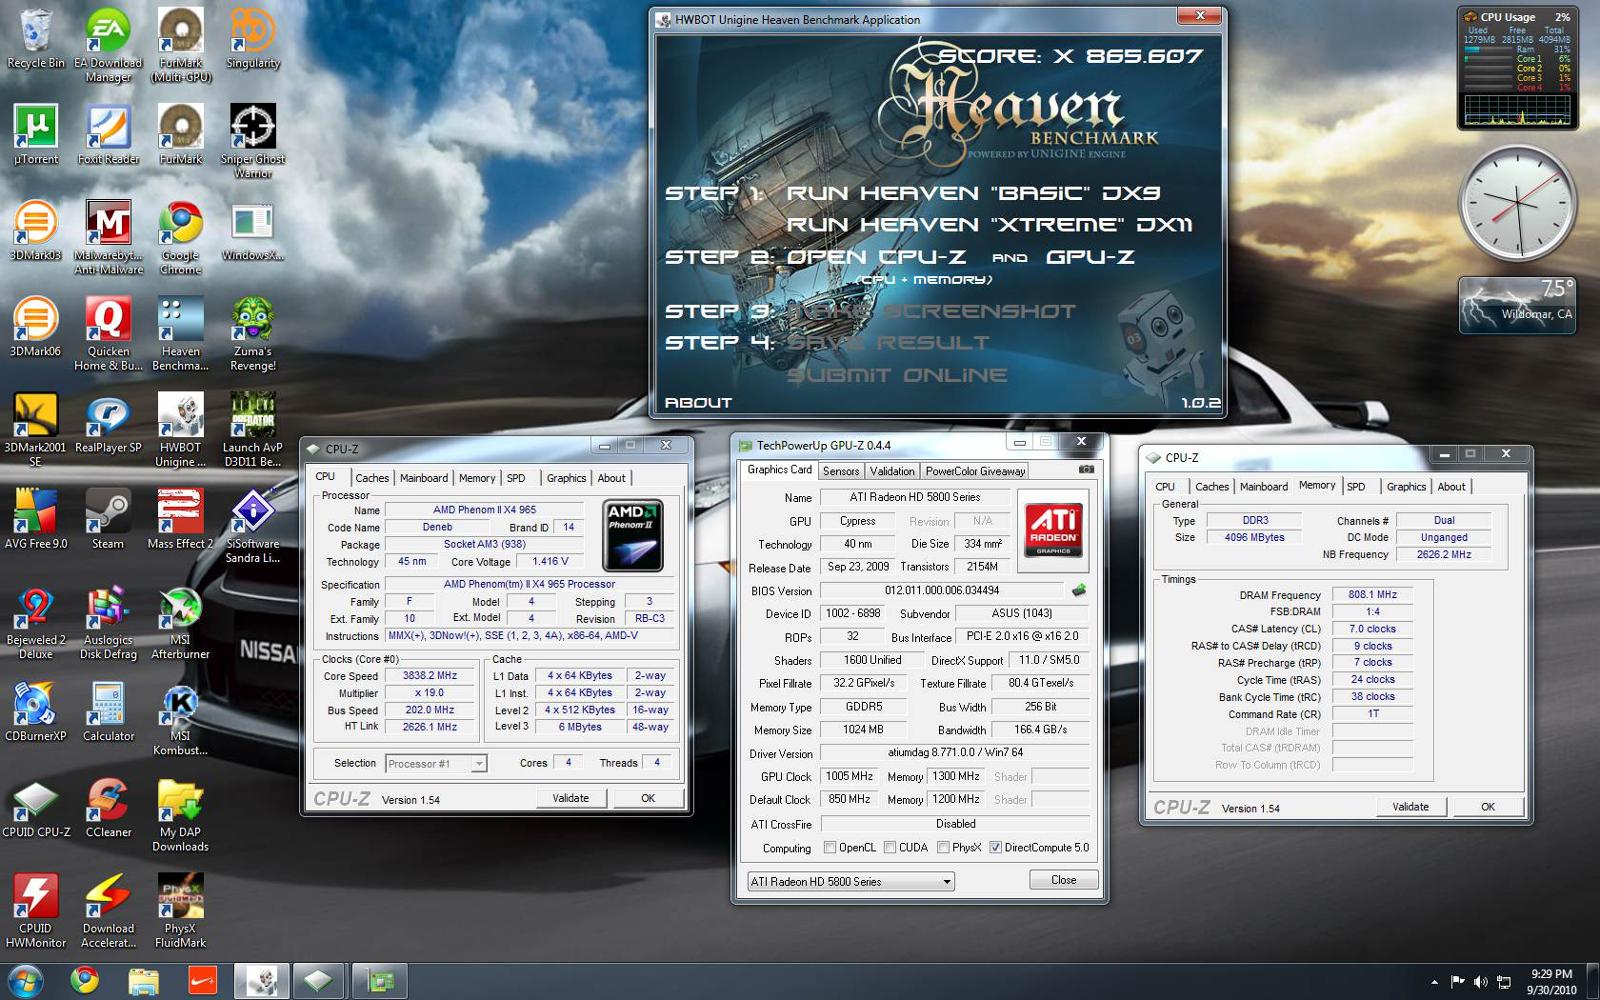Switch to Validation tab in GPU-Z

click(x=892, y=471)
